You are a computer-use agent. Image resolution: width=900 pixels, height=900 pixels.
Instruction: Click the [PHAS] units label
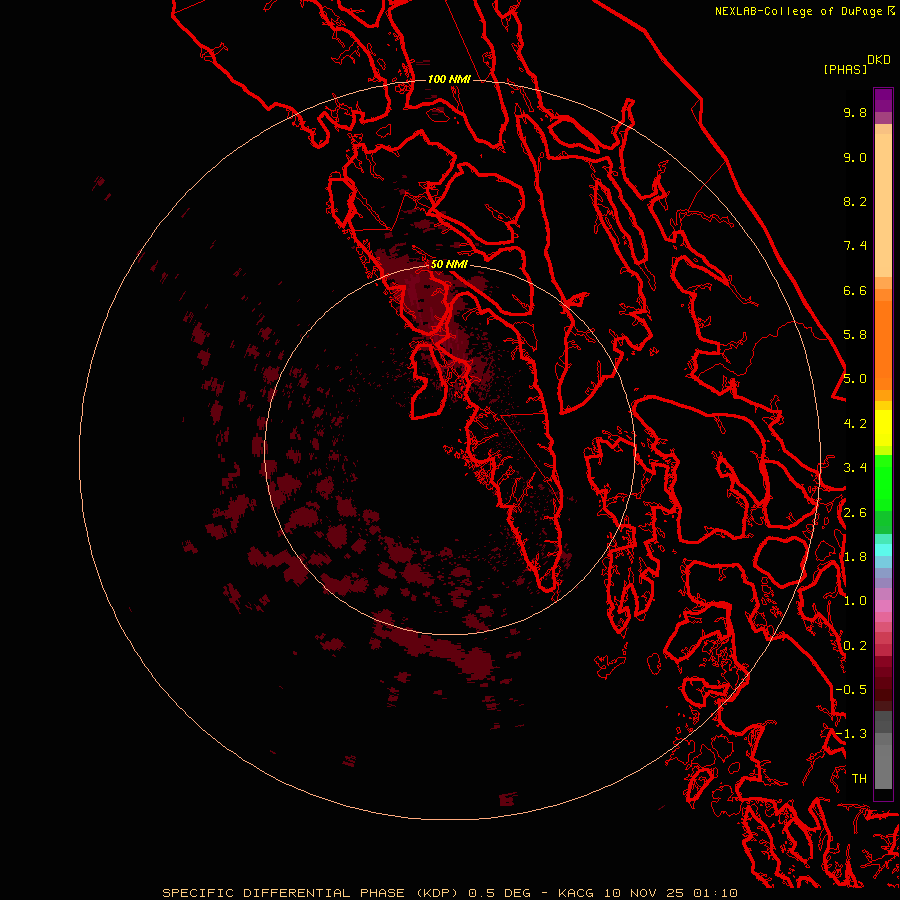pyautogui.click(x=845, y=69)
